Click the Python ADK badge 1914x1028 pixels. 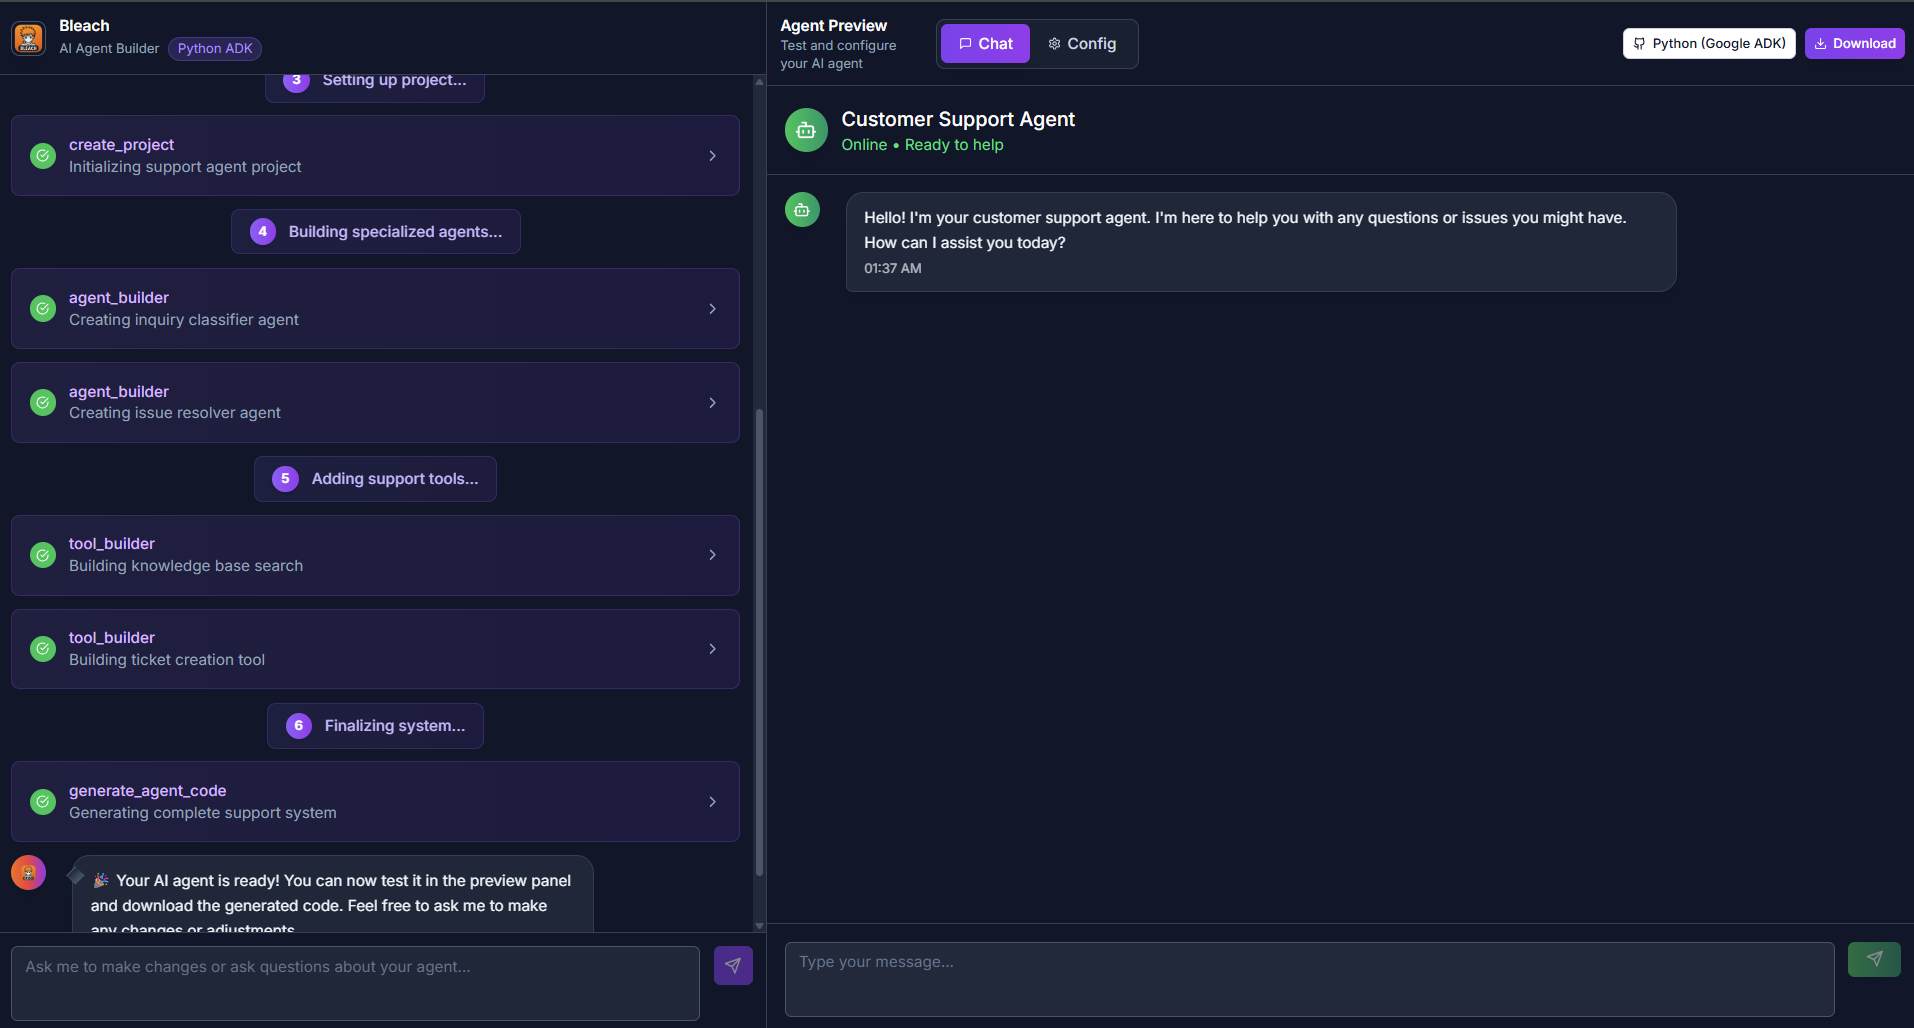coord(215,49)
